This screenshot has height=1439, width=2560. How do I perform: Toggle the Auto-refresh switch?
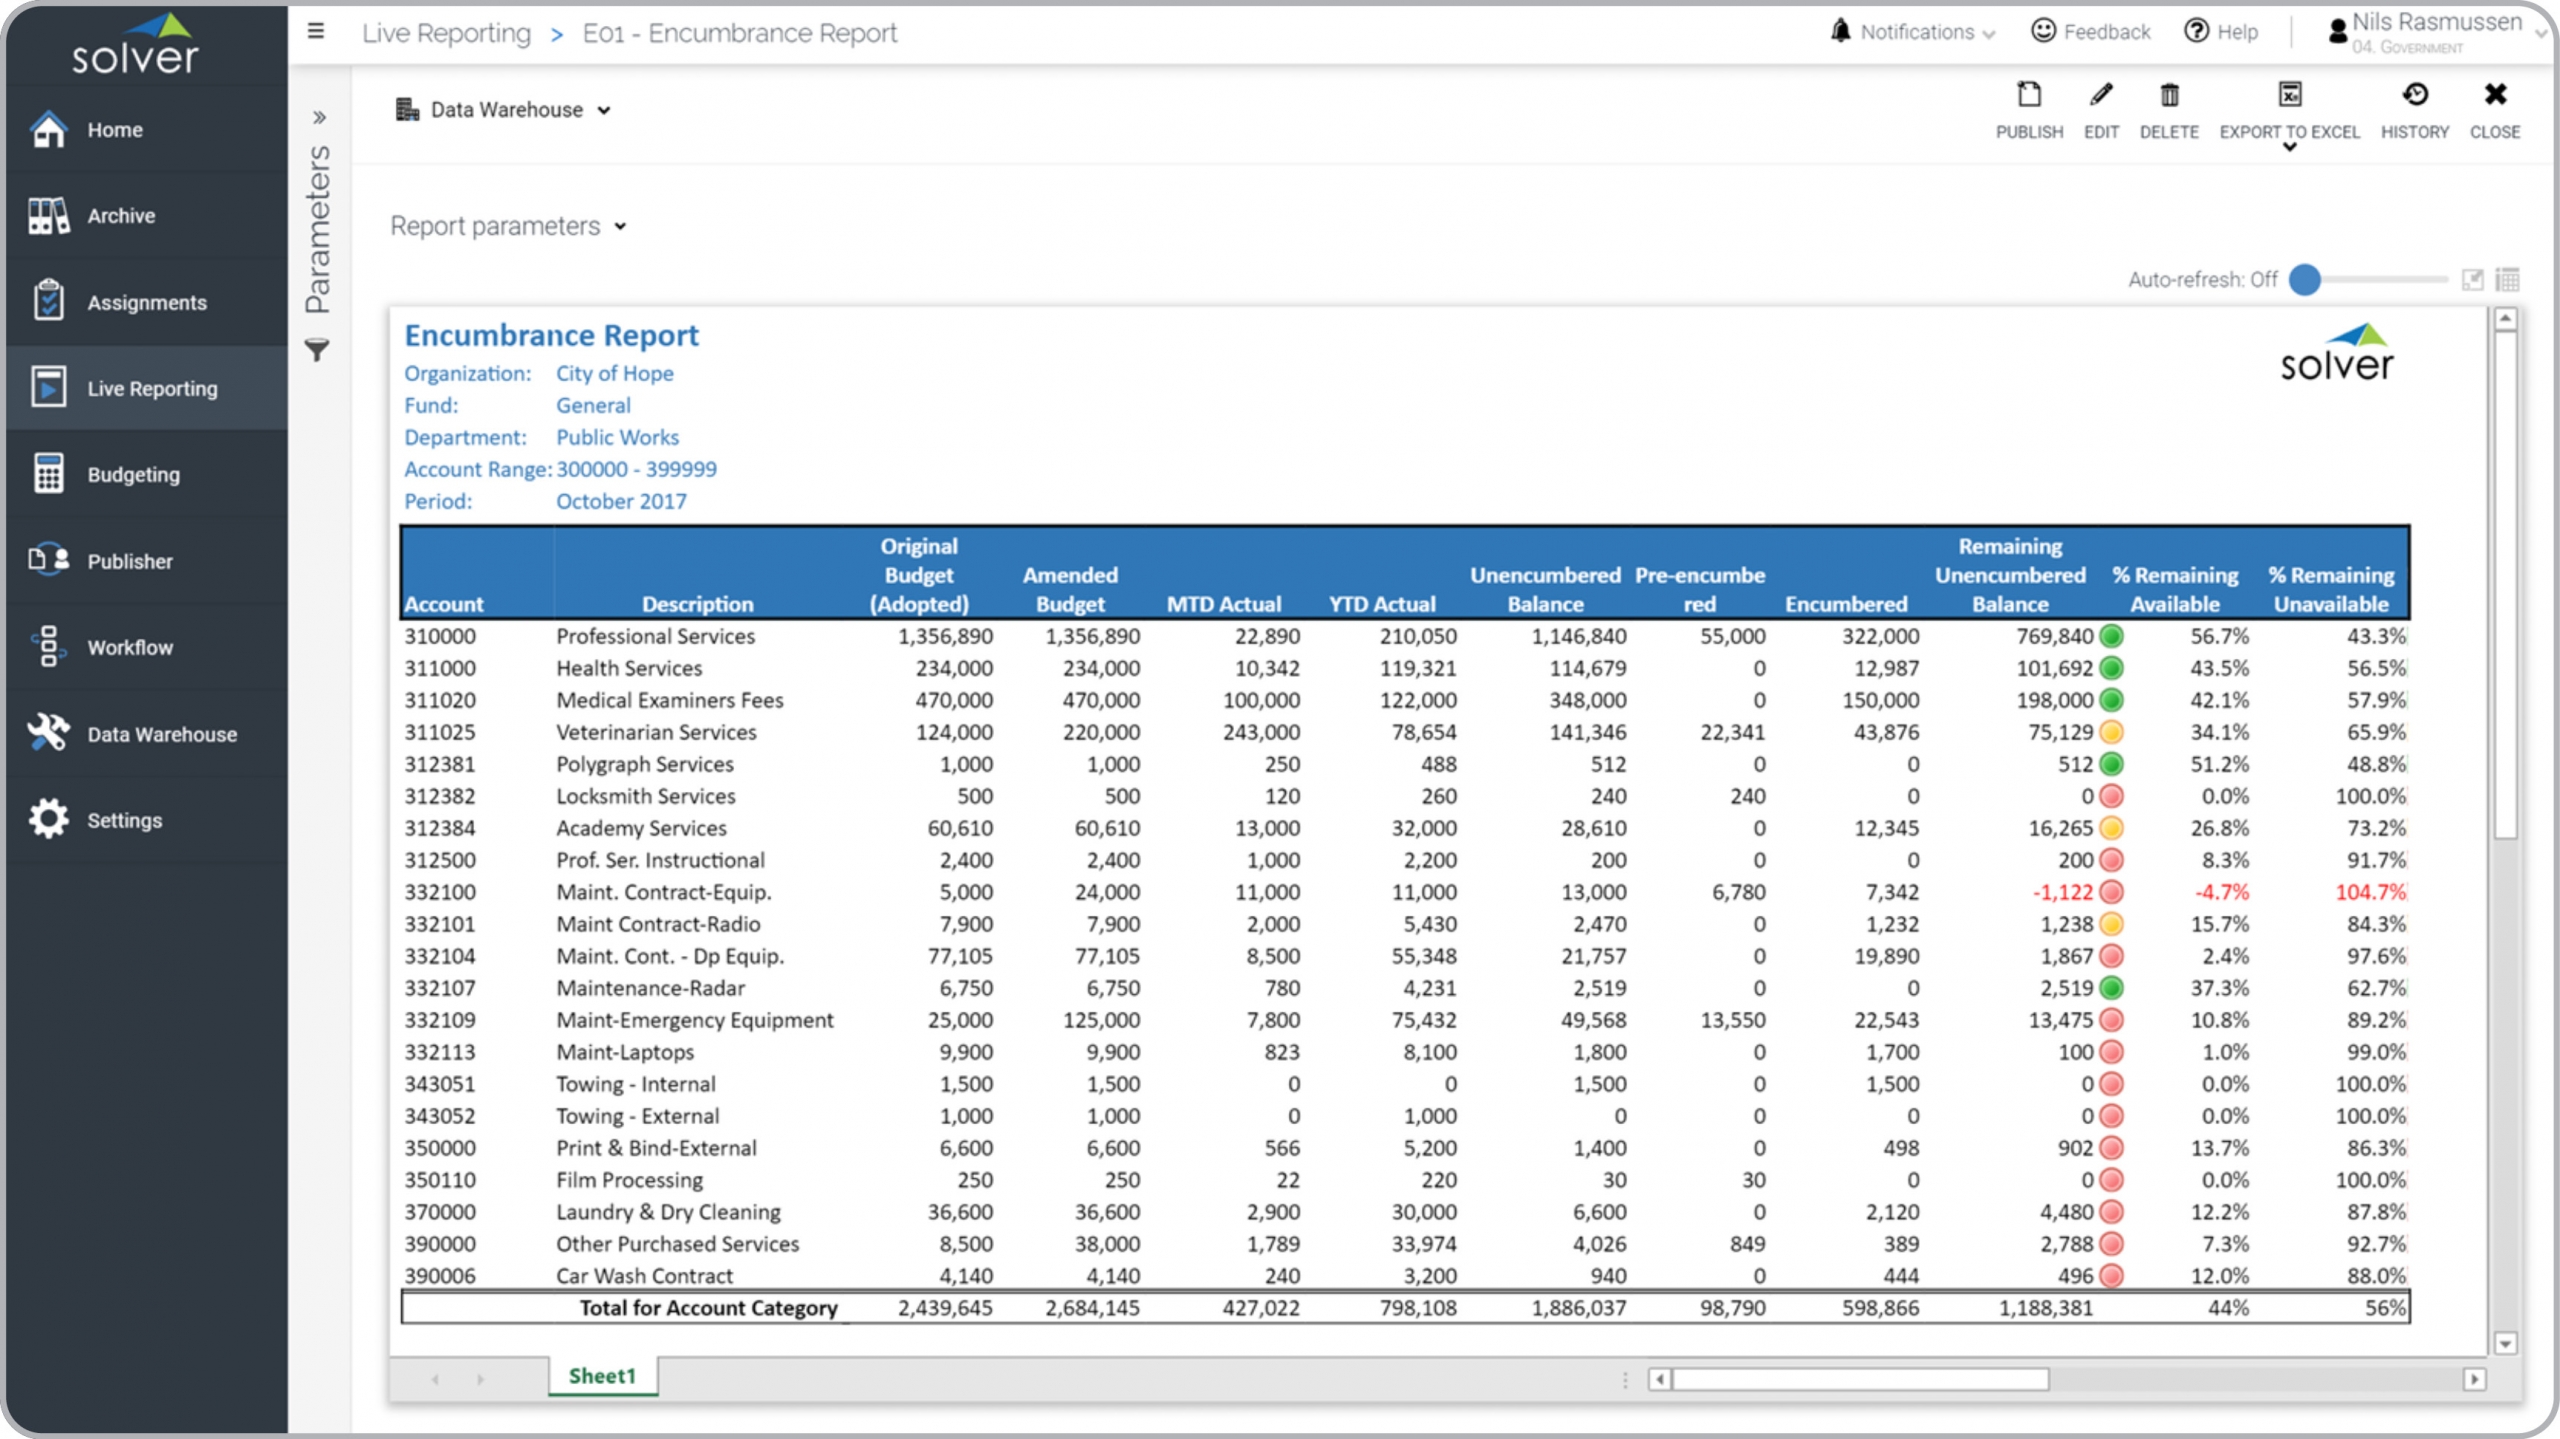(x=2305, y=280)
